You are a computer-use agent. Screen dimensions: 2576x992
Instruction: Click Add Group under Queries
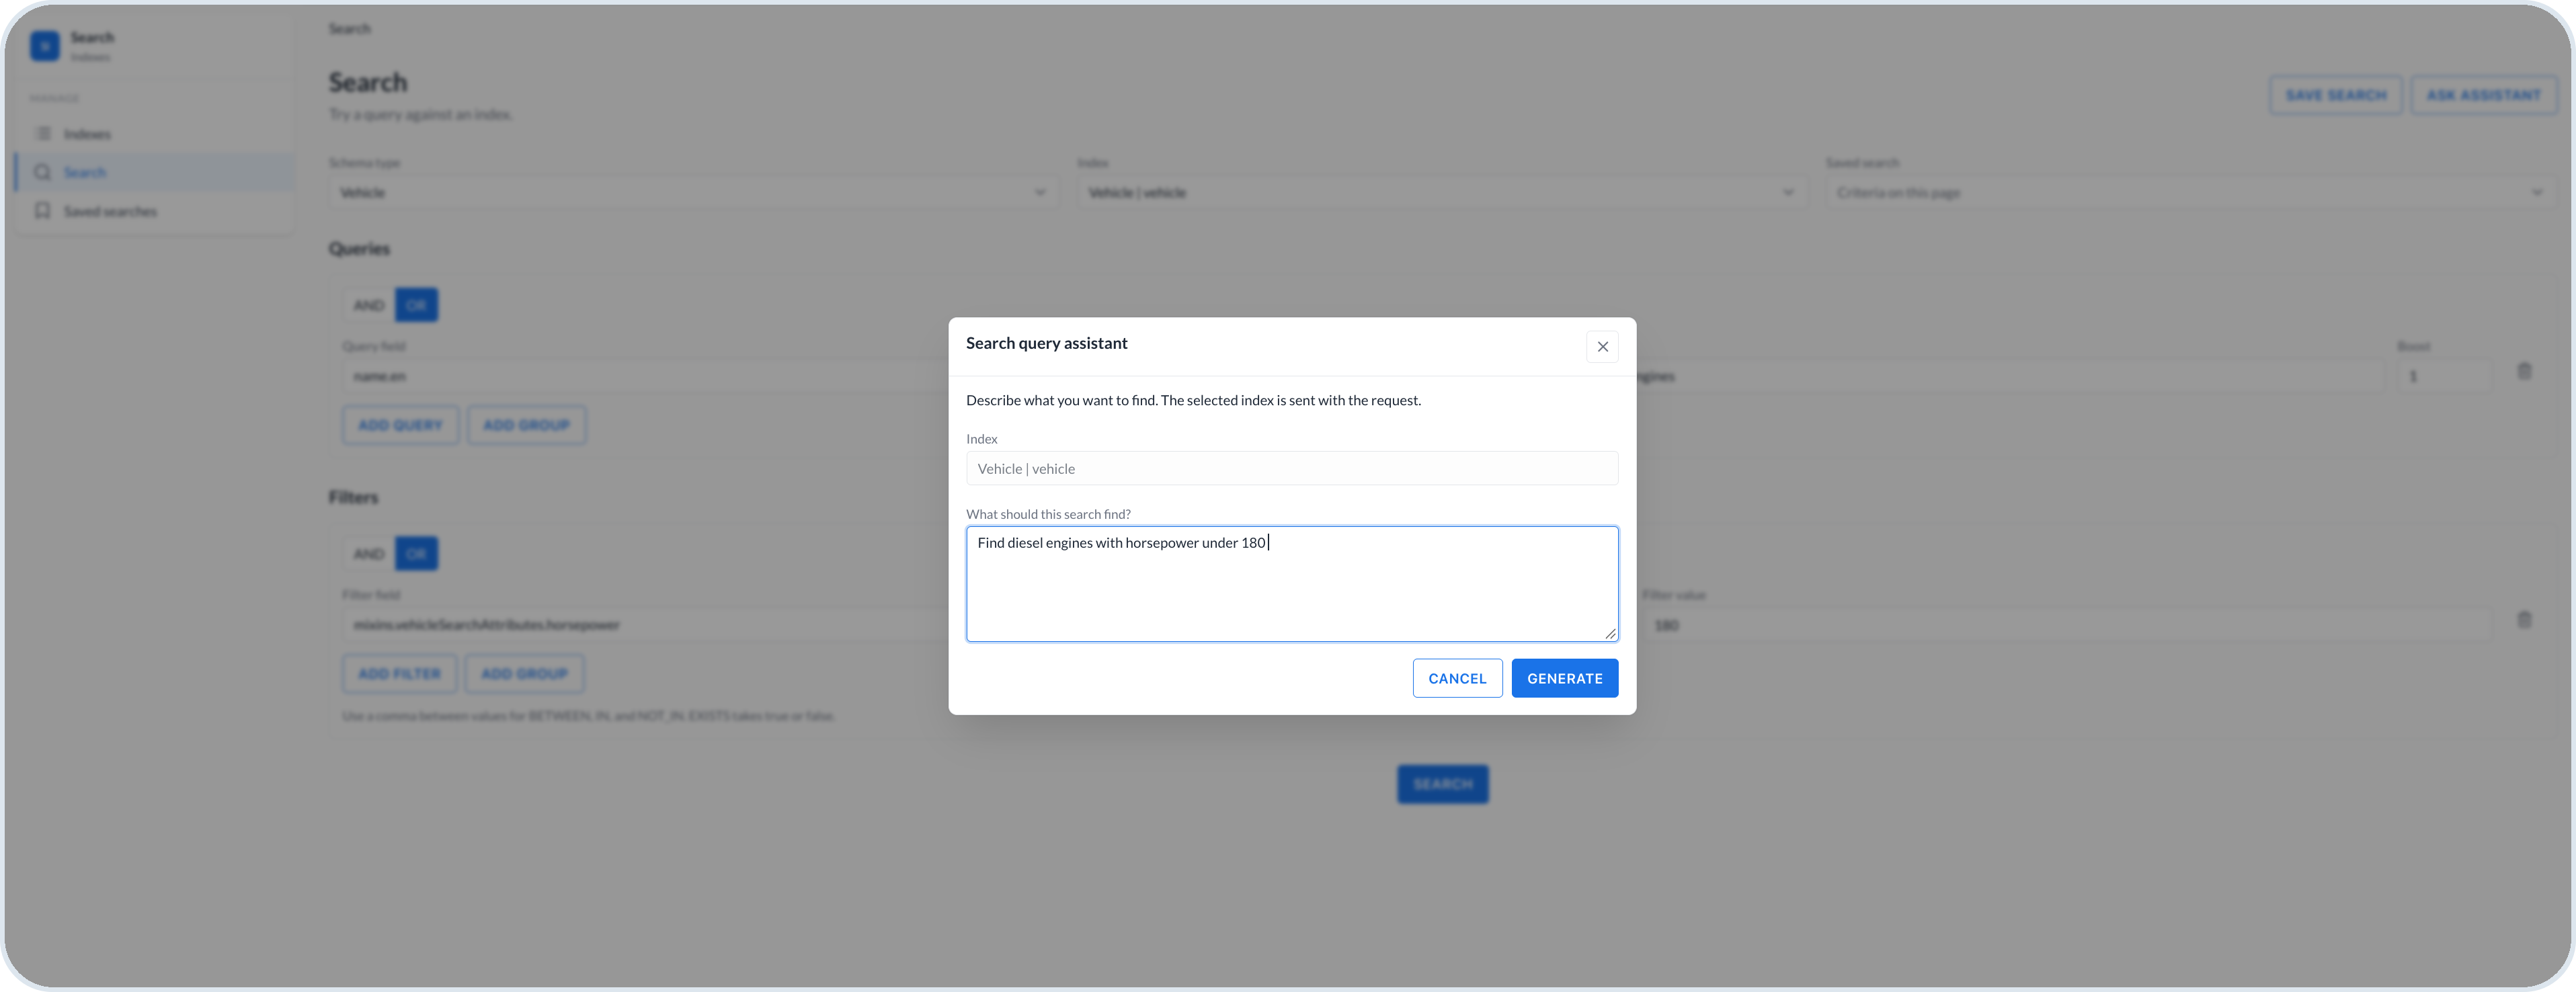(x=526, y=425)
